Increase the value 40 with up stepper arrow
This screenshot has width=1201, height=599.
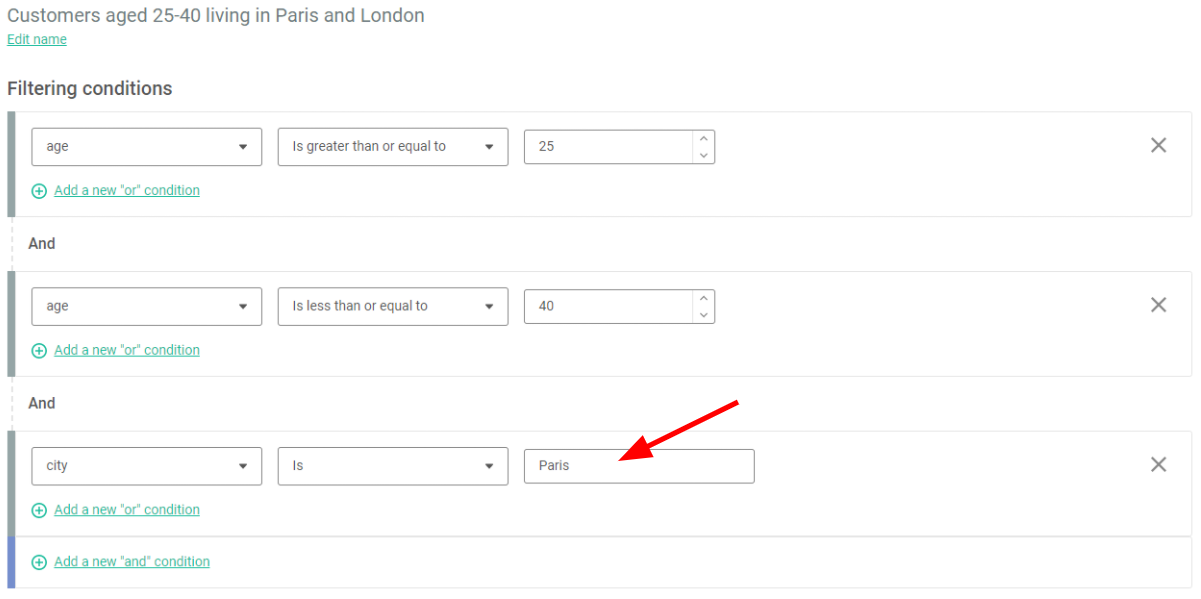pyautogui.click(x=704, y=298)
